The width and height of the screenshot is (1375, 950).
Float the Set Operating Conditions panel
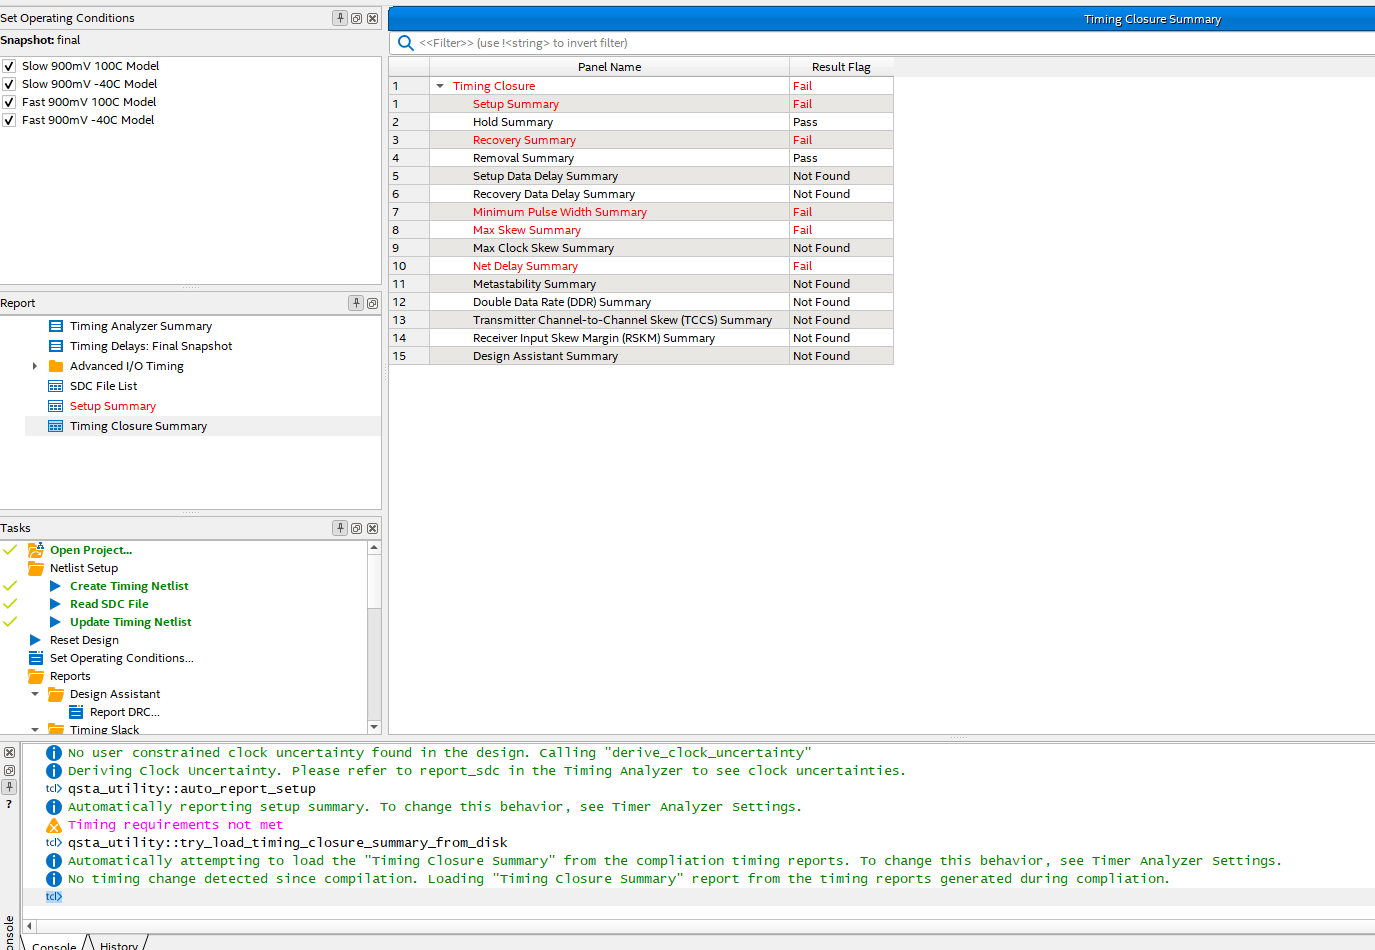356,18
